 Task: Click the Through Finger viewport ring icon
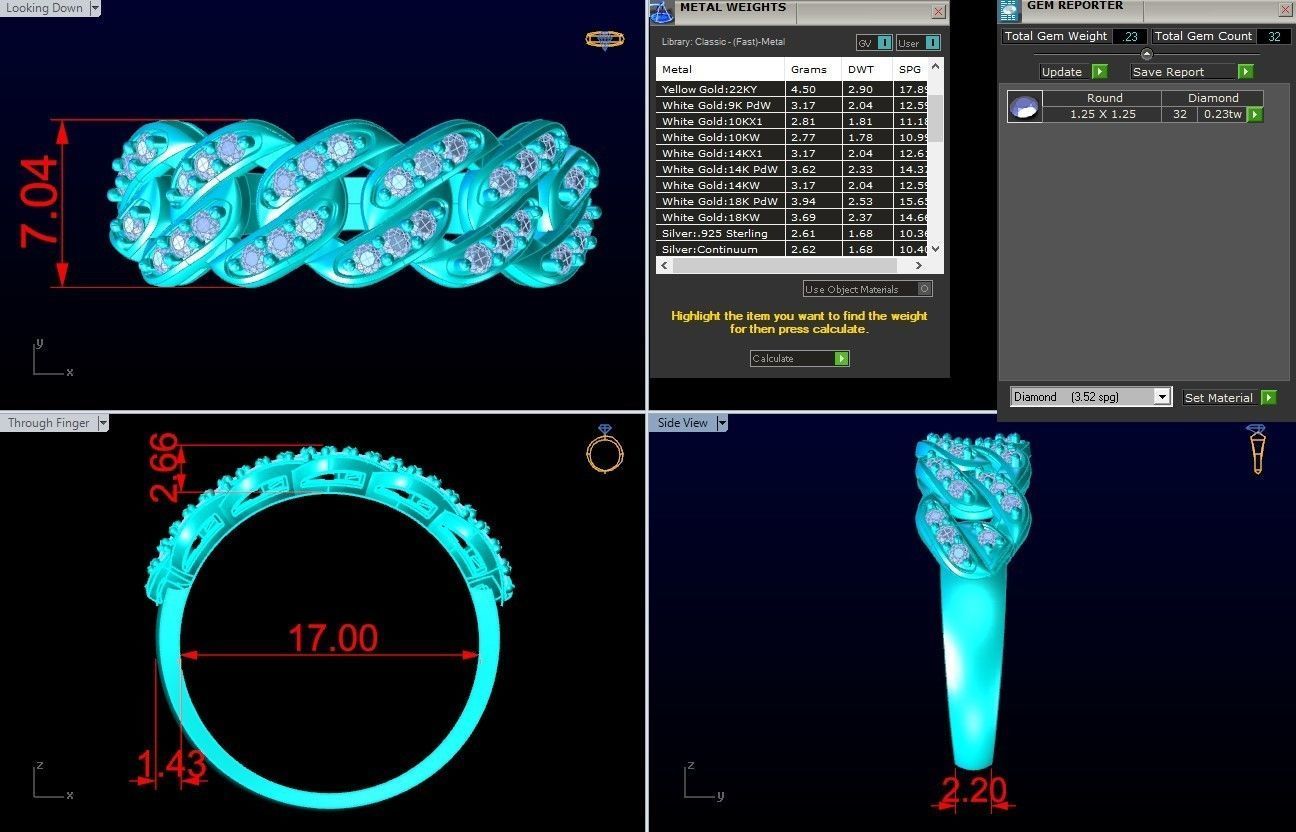click(605, 448)
